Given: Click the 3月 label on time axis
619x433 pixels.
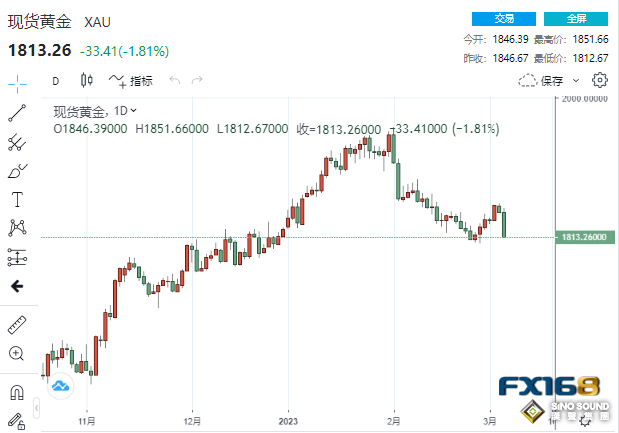Looking at the screenshot, I should [490, 422].
